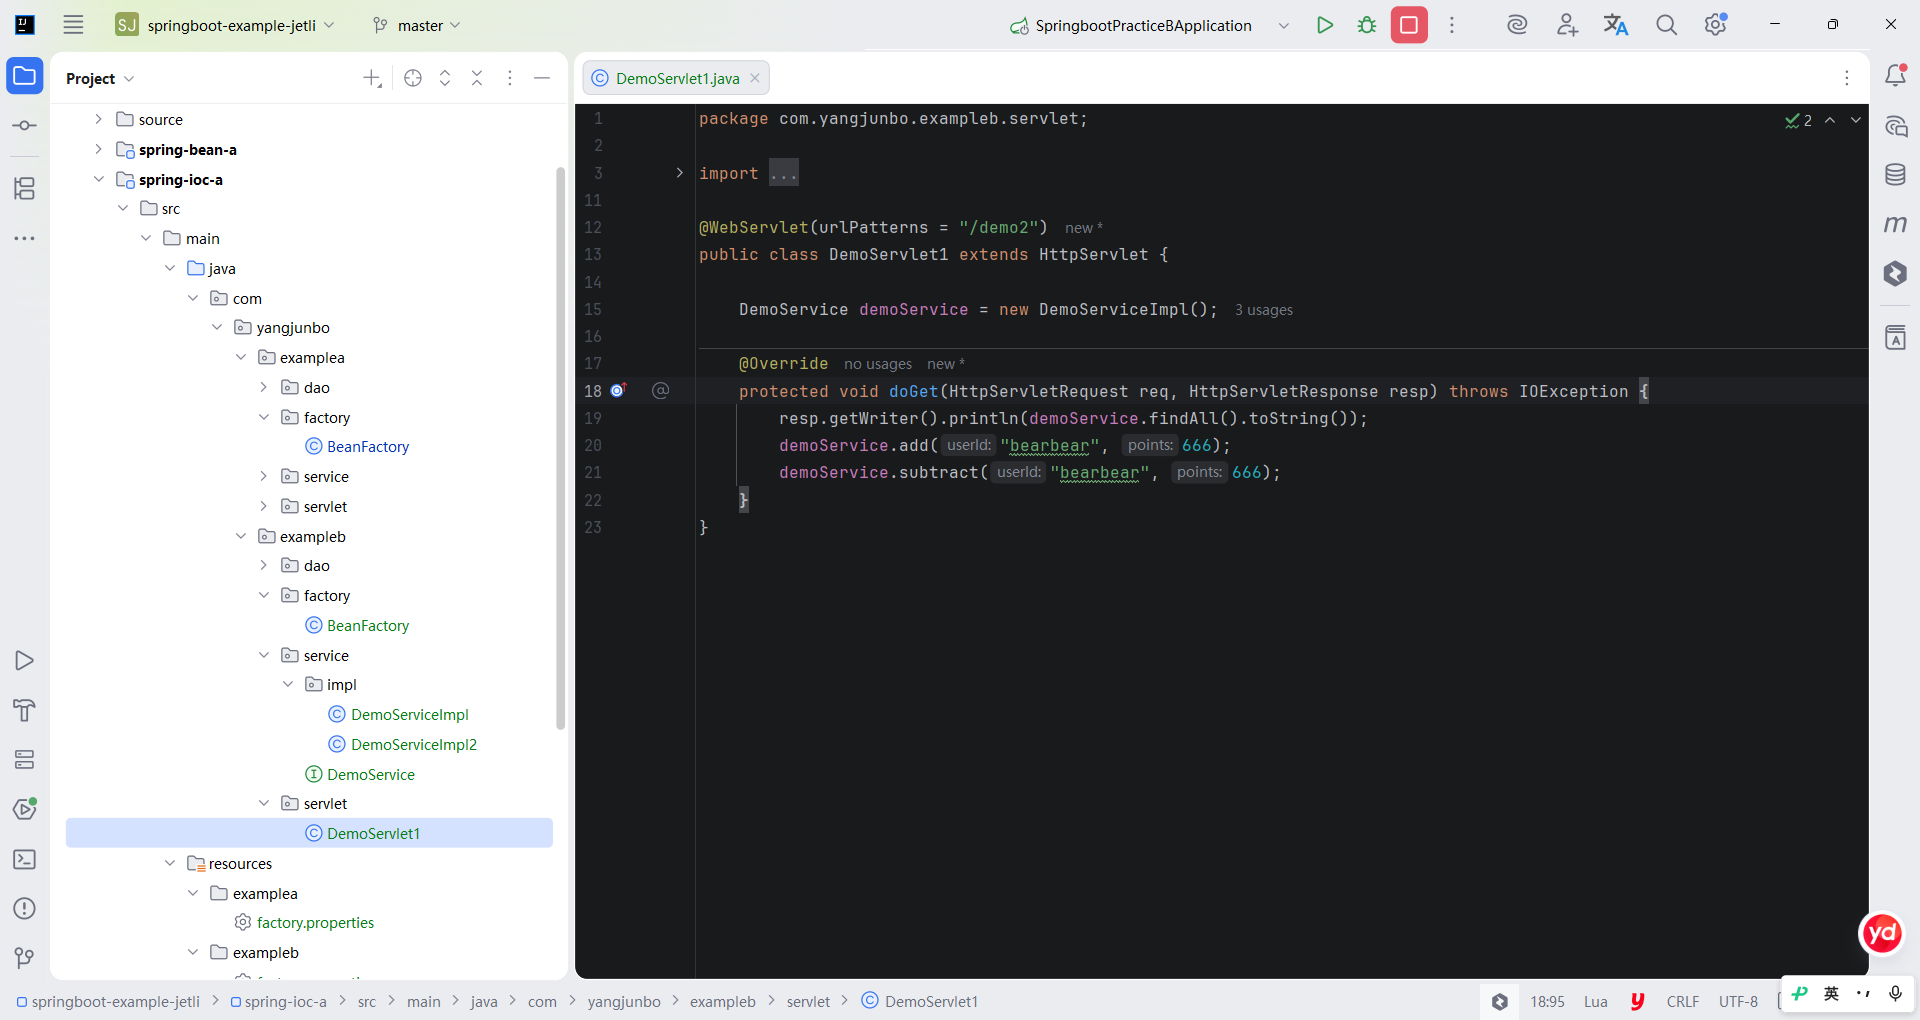Open the DemoService interface
This screenshot has height=1020, width=1920.
pyautogui.click(x=370, y=774)
